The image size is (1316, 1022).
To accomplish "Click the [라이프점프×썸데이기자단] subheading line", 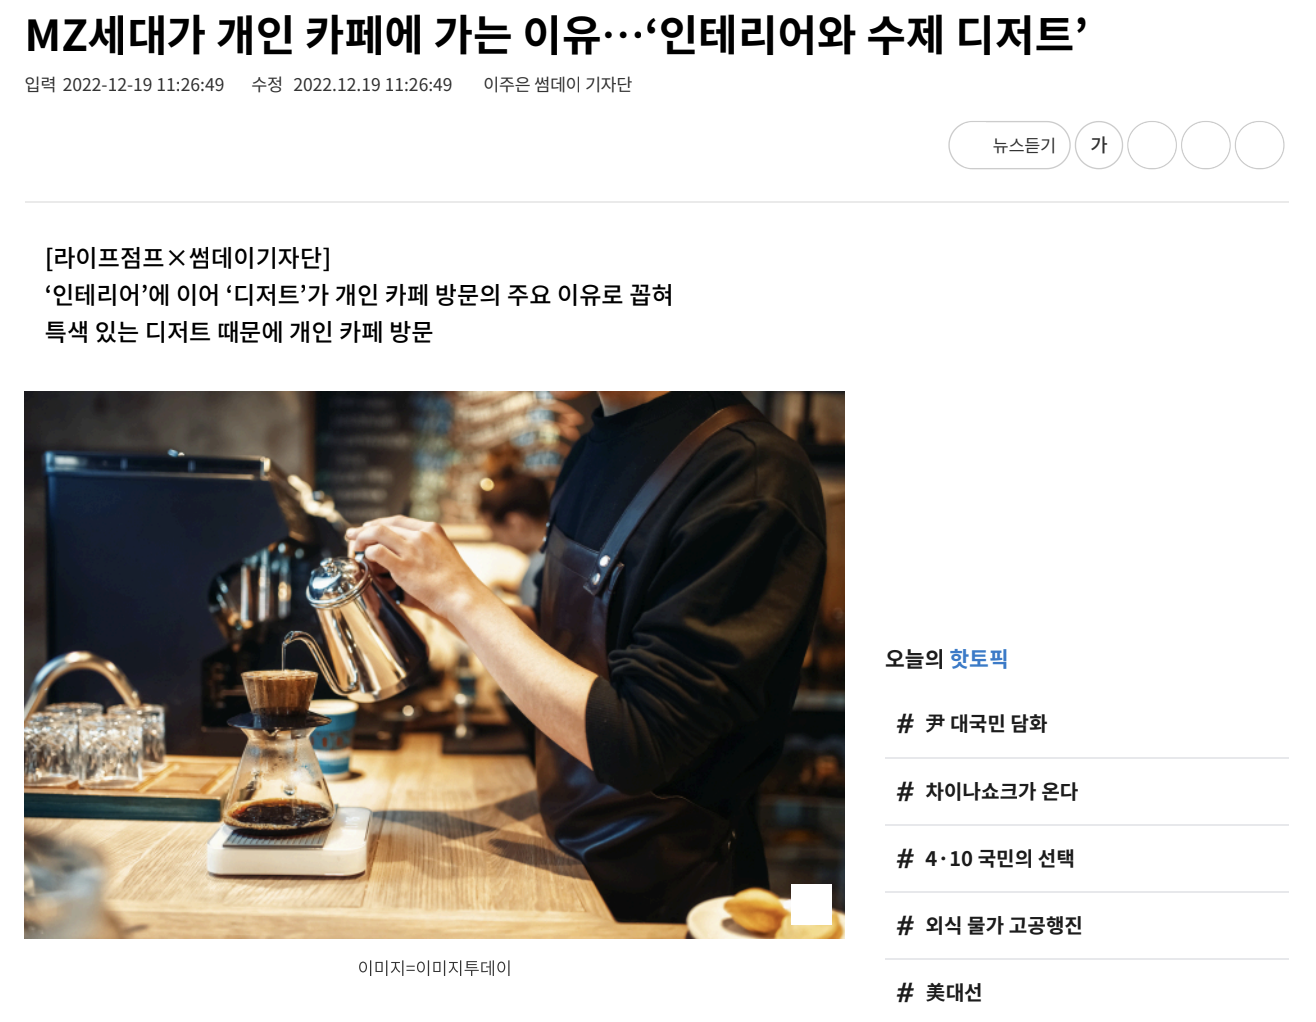I will (188, 258).
